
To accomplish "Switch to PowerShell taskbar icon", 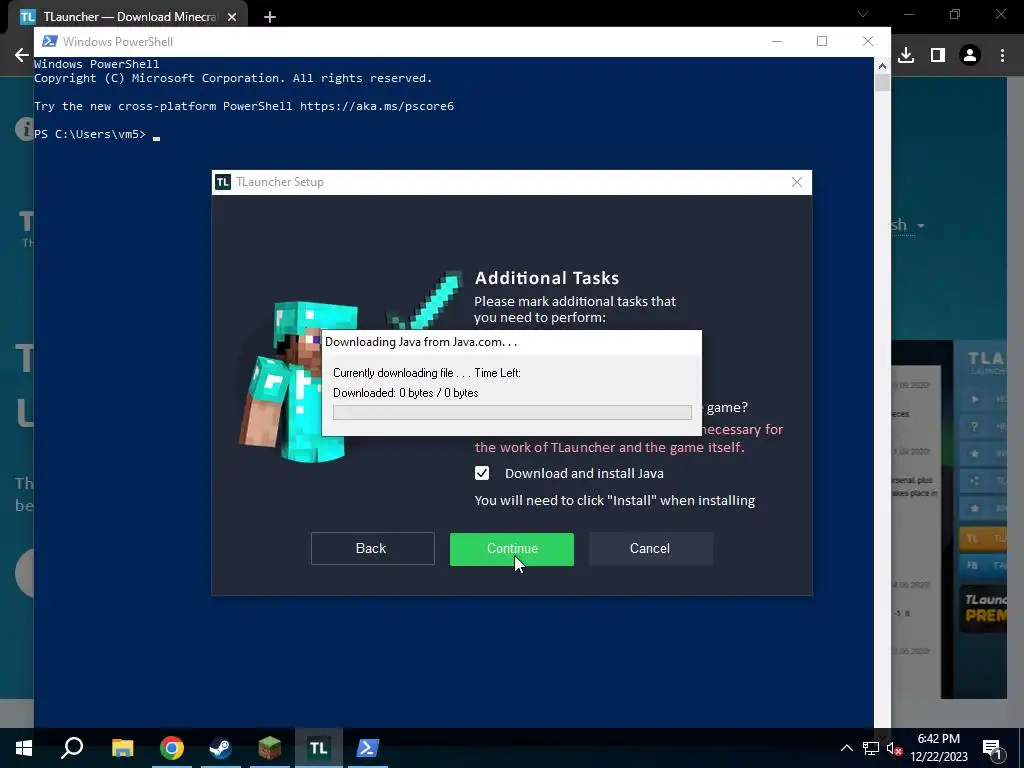I will tap(368, 748).
